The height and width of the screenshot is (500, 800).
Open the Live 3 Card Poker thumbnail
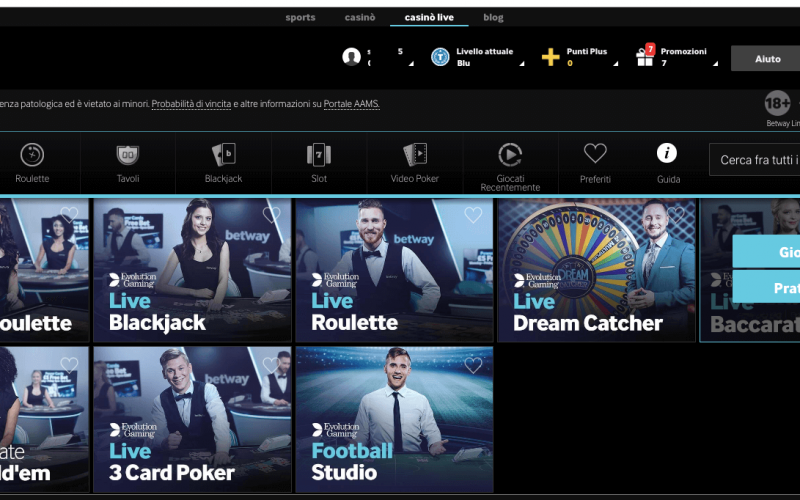tap(192, 419)
